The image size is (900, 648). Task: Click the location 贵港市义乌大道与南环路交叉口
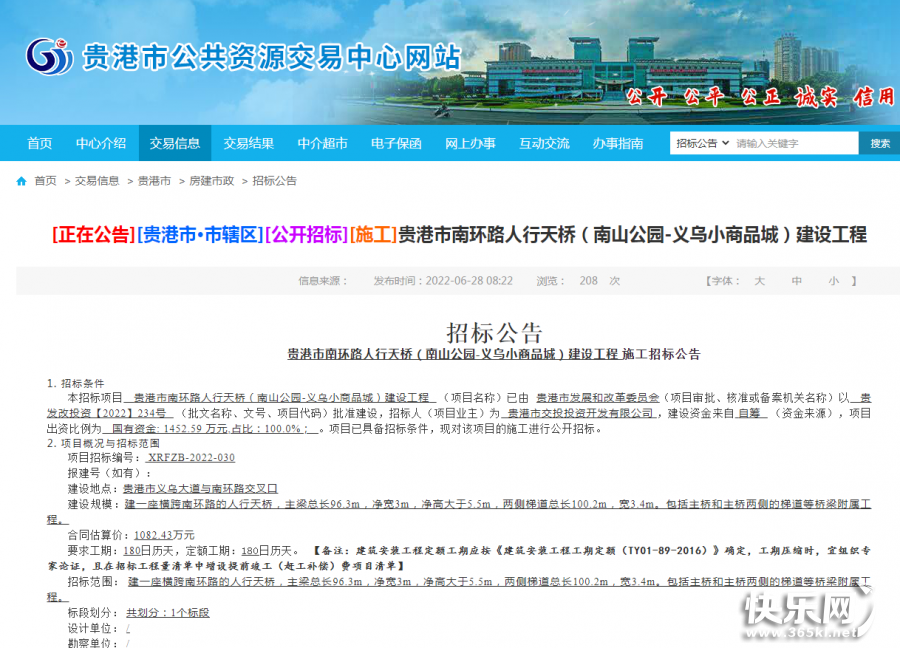pyautogui.click(x=200, y=488)
